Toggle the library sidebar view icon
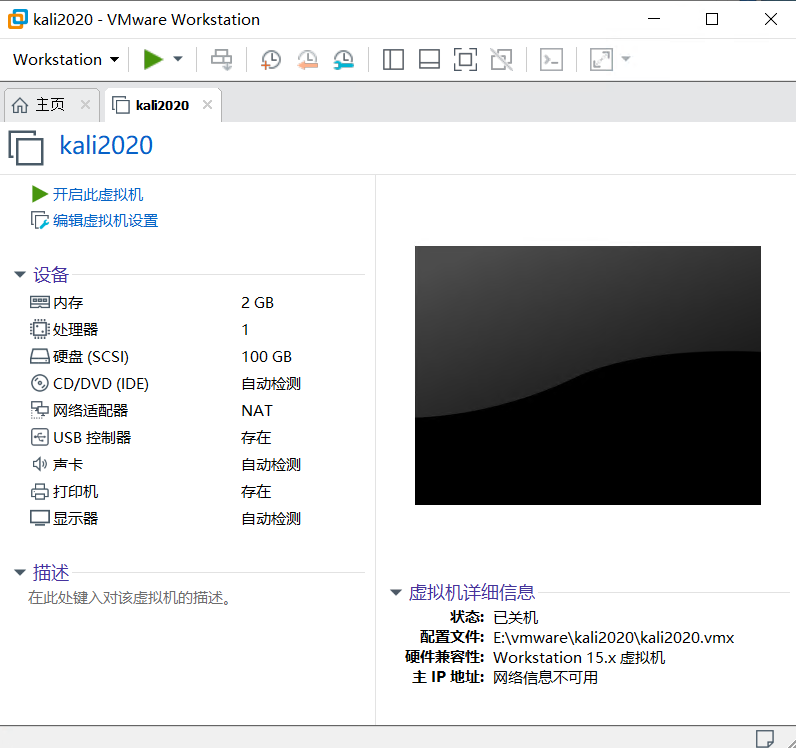796x748 pixels. pos(393,59)
